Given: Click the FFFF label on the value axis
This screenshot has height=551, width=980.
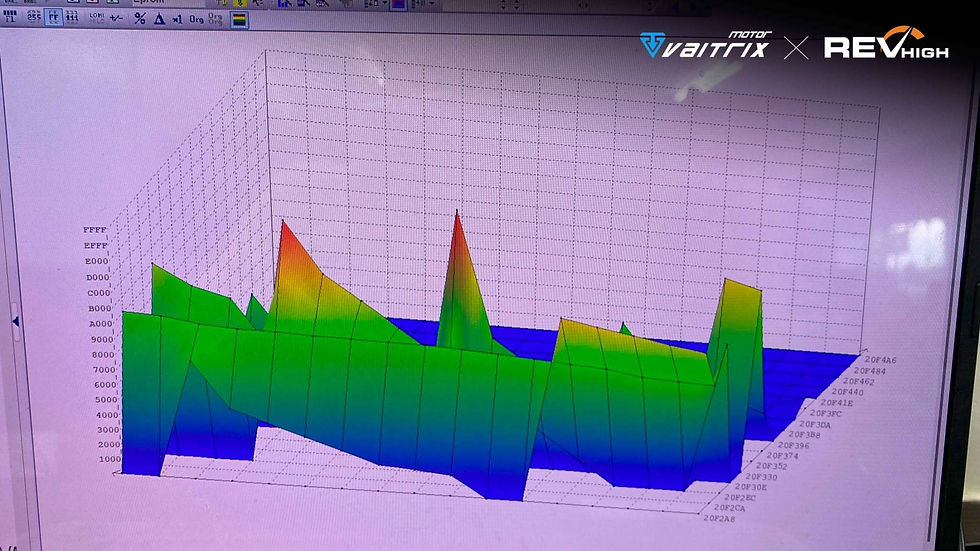Looking at the screenshot, I should coord(95,230).
